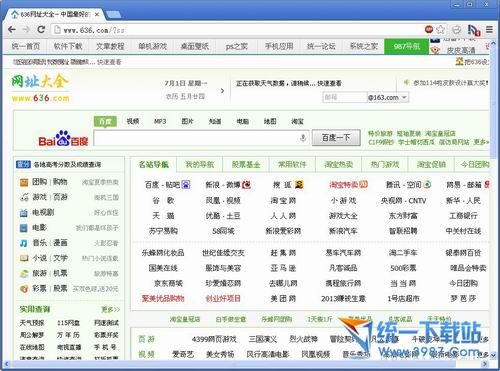Click the 团购 shopping icon in the sidebar
Viewport: 500px width, 371px height.
tap(24, 182)
